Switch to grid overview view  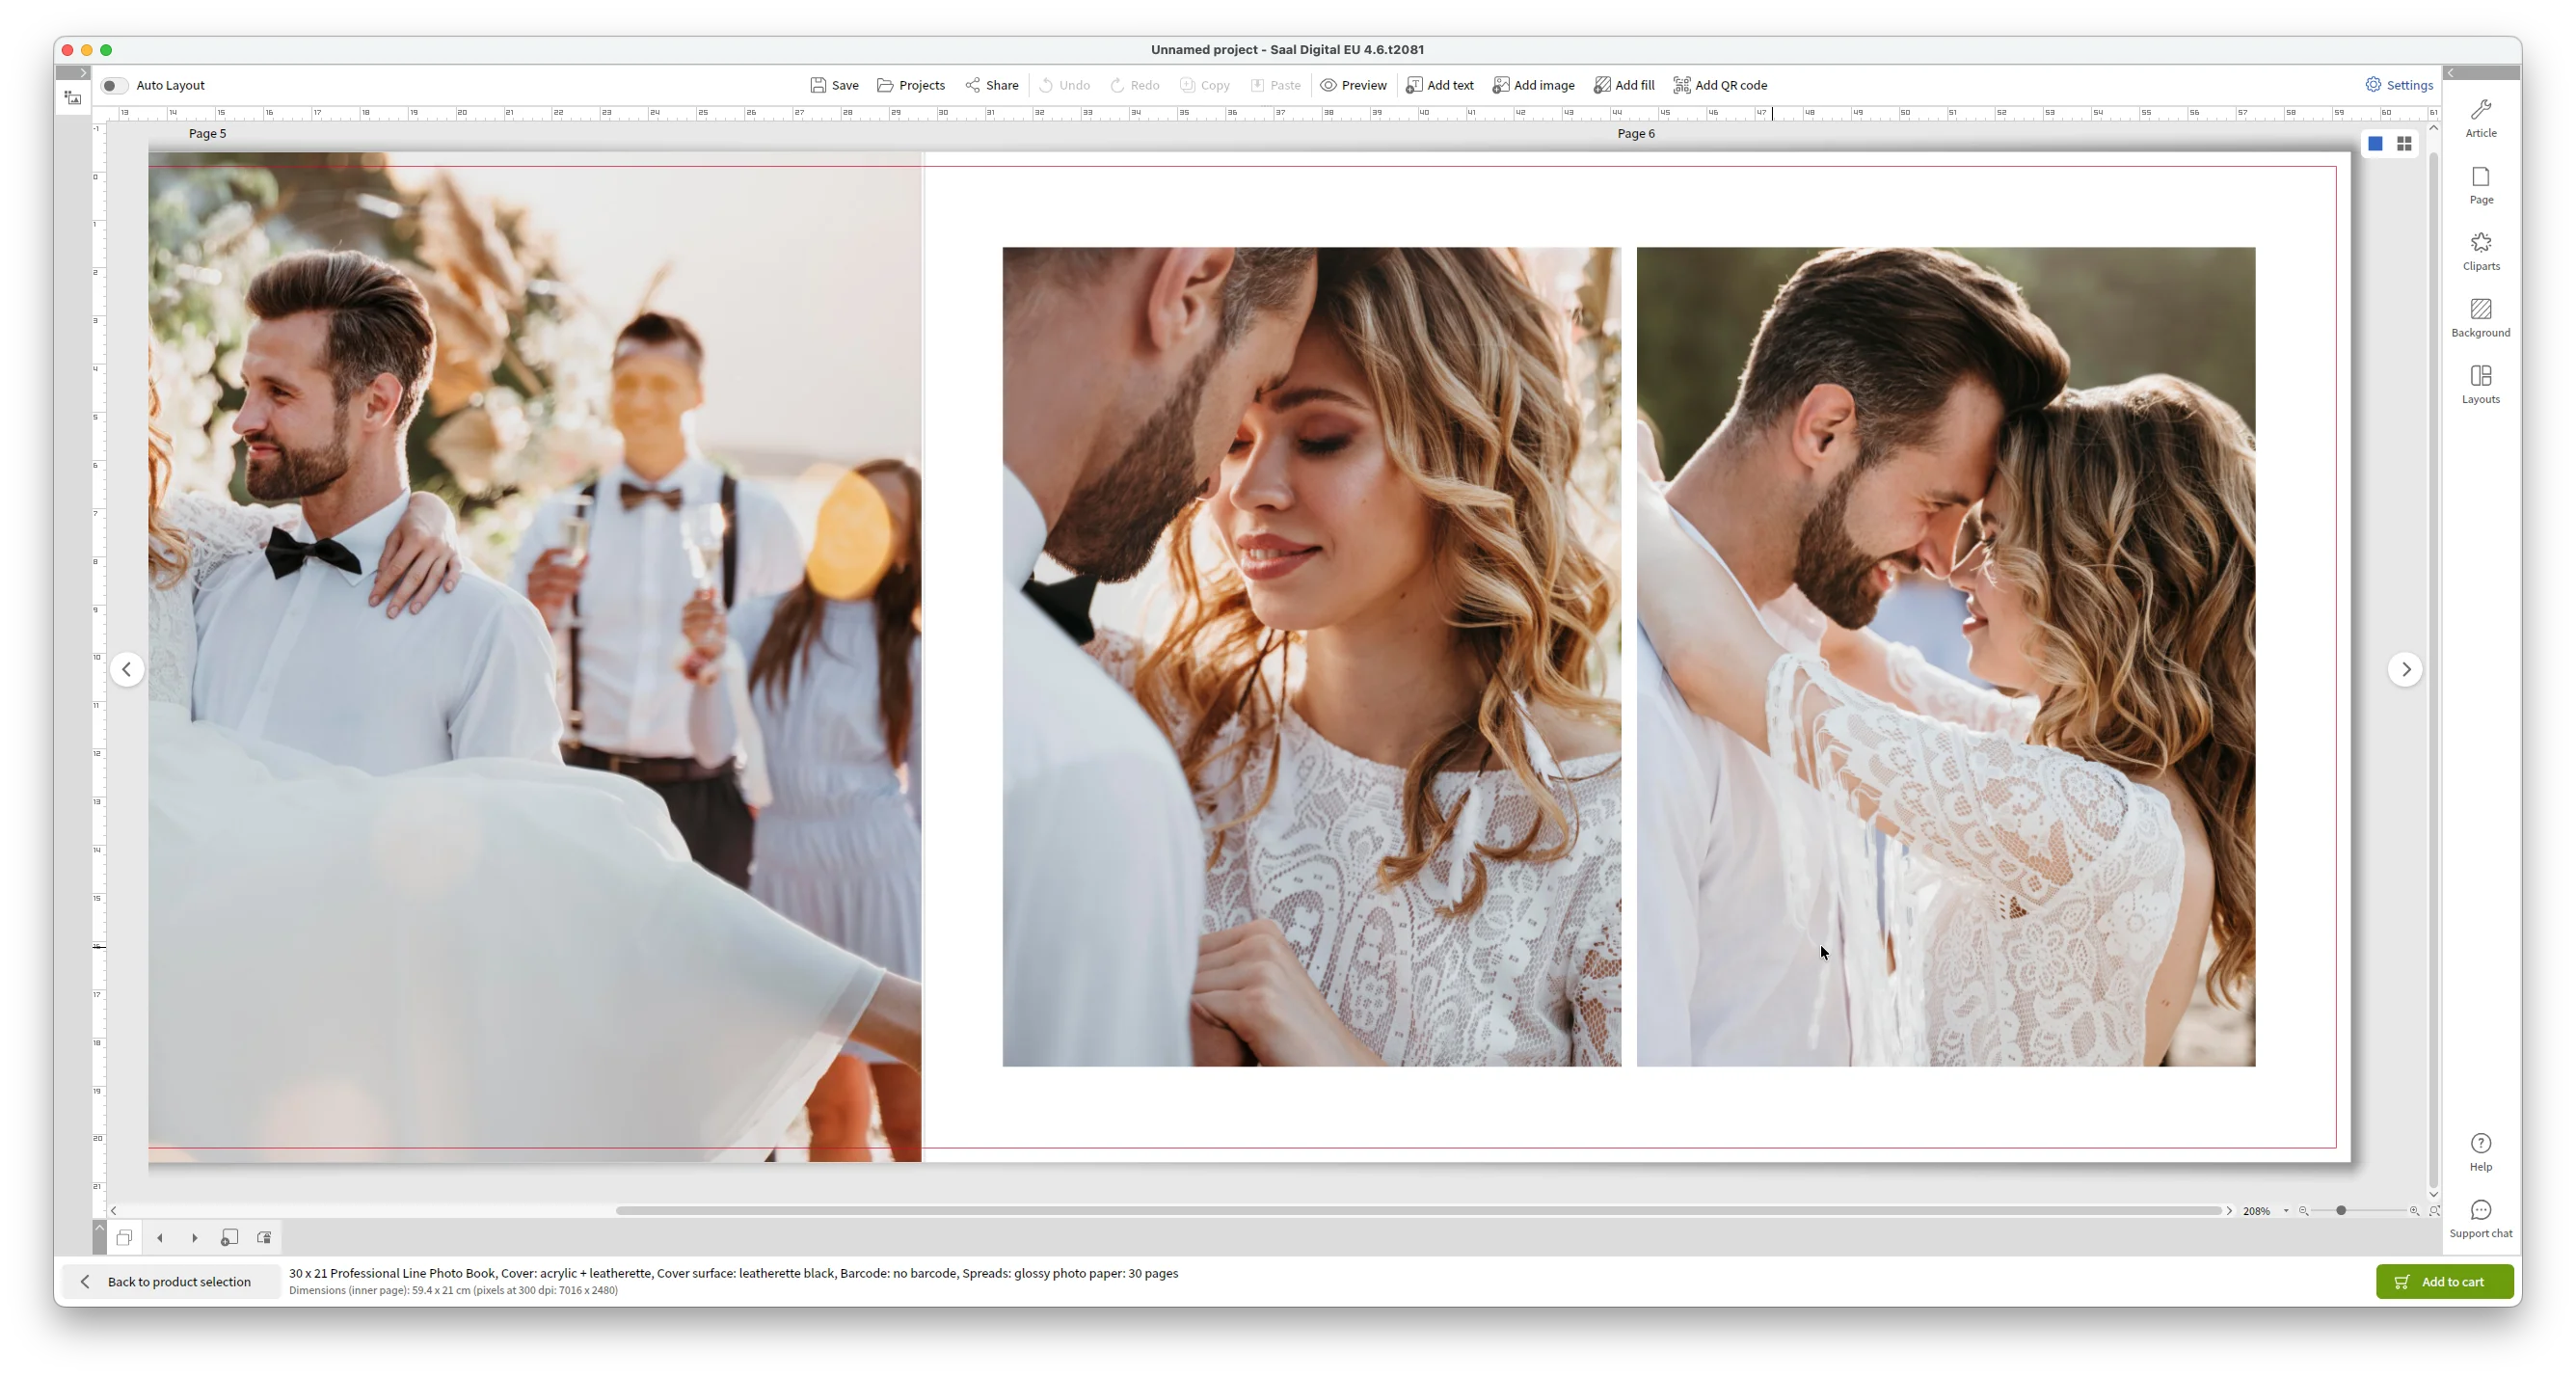point(2404,144)
